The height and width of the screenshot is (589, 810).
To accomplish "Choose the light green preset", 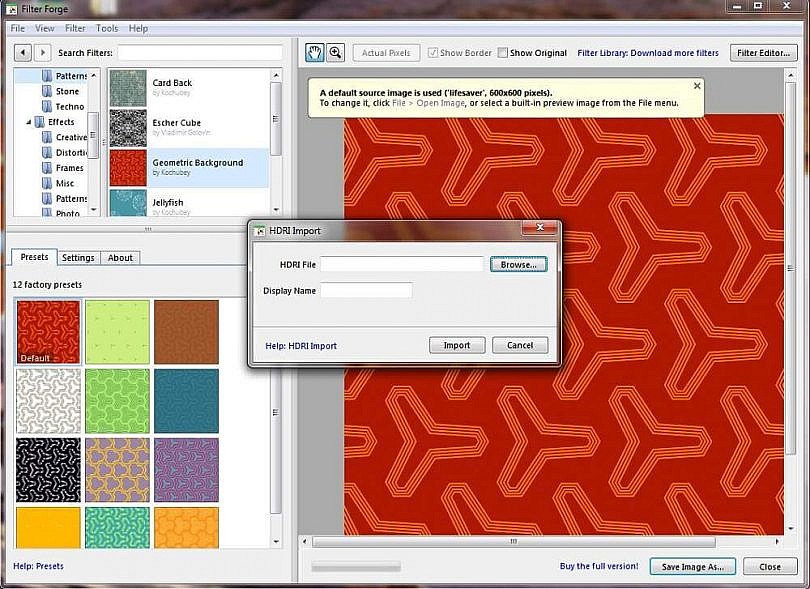I will point(117,332).
